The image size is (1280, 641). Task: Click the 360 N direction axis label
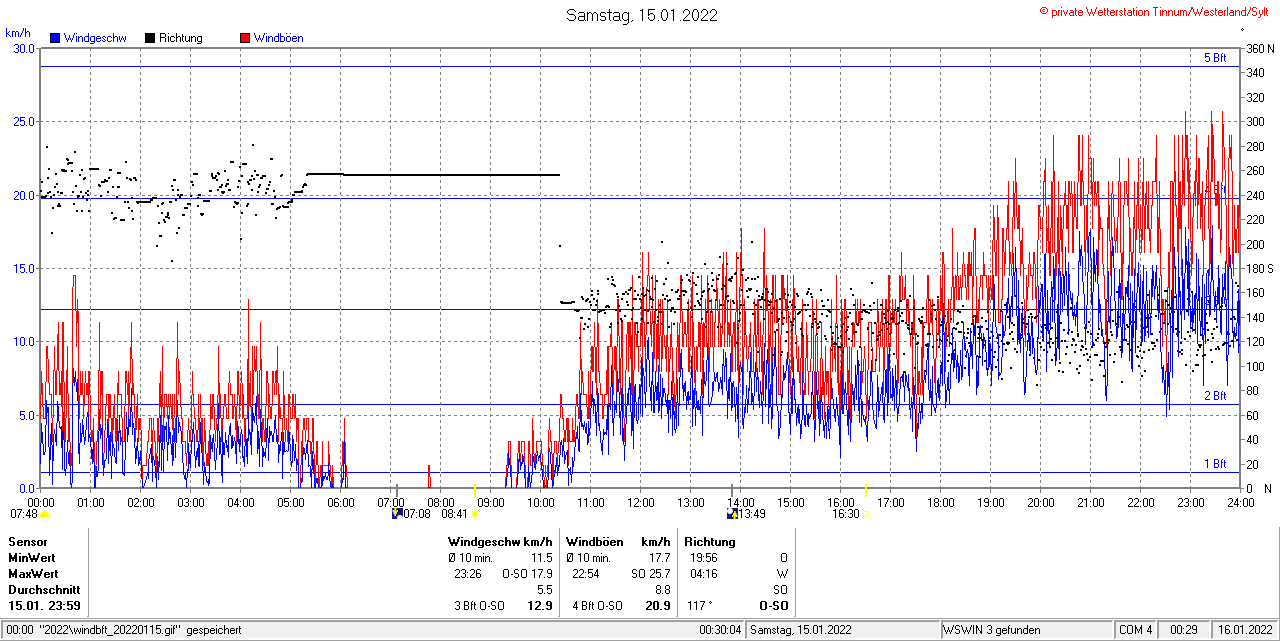point(1259,48)
